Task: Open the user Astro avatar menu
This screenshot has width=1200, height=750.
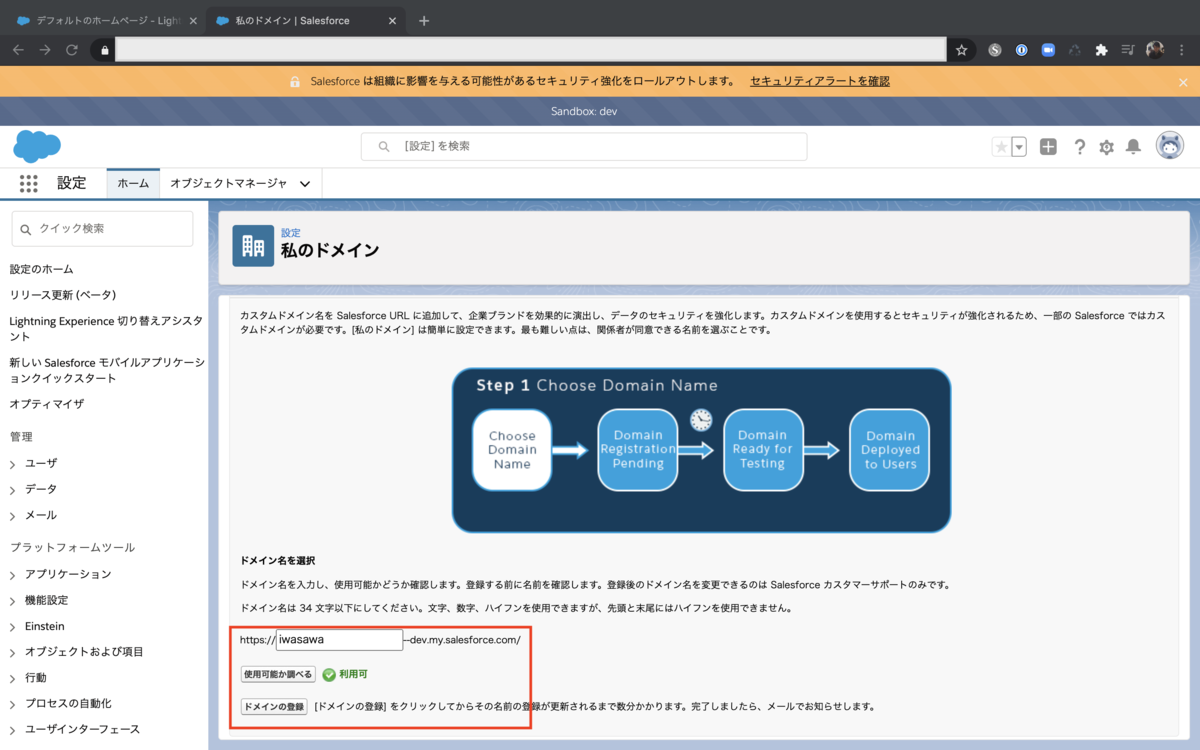Action: click(x=1169, y=146)
